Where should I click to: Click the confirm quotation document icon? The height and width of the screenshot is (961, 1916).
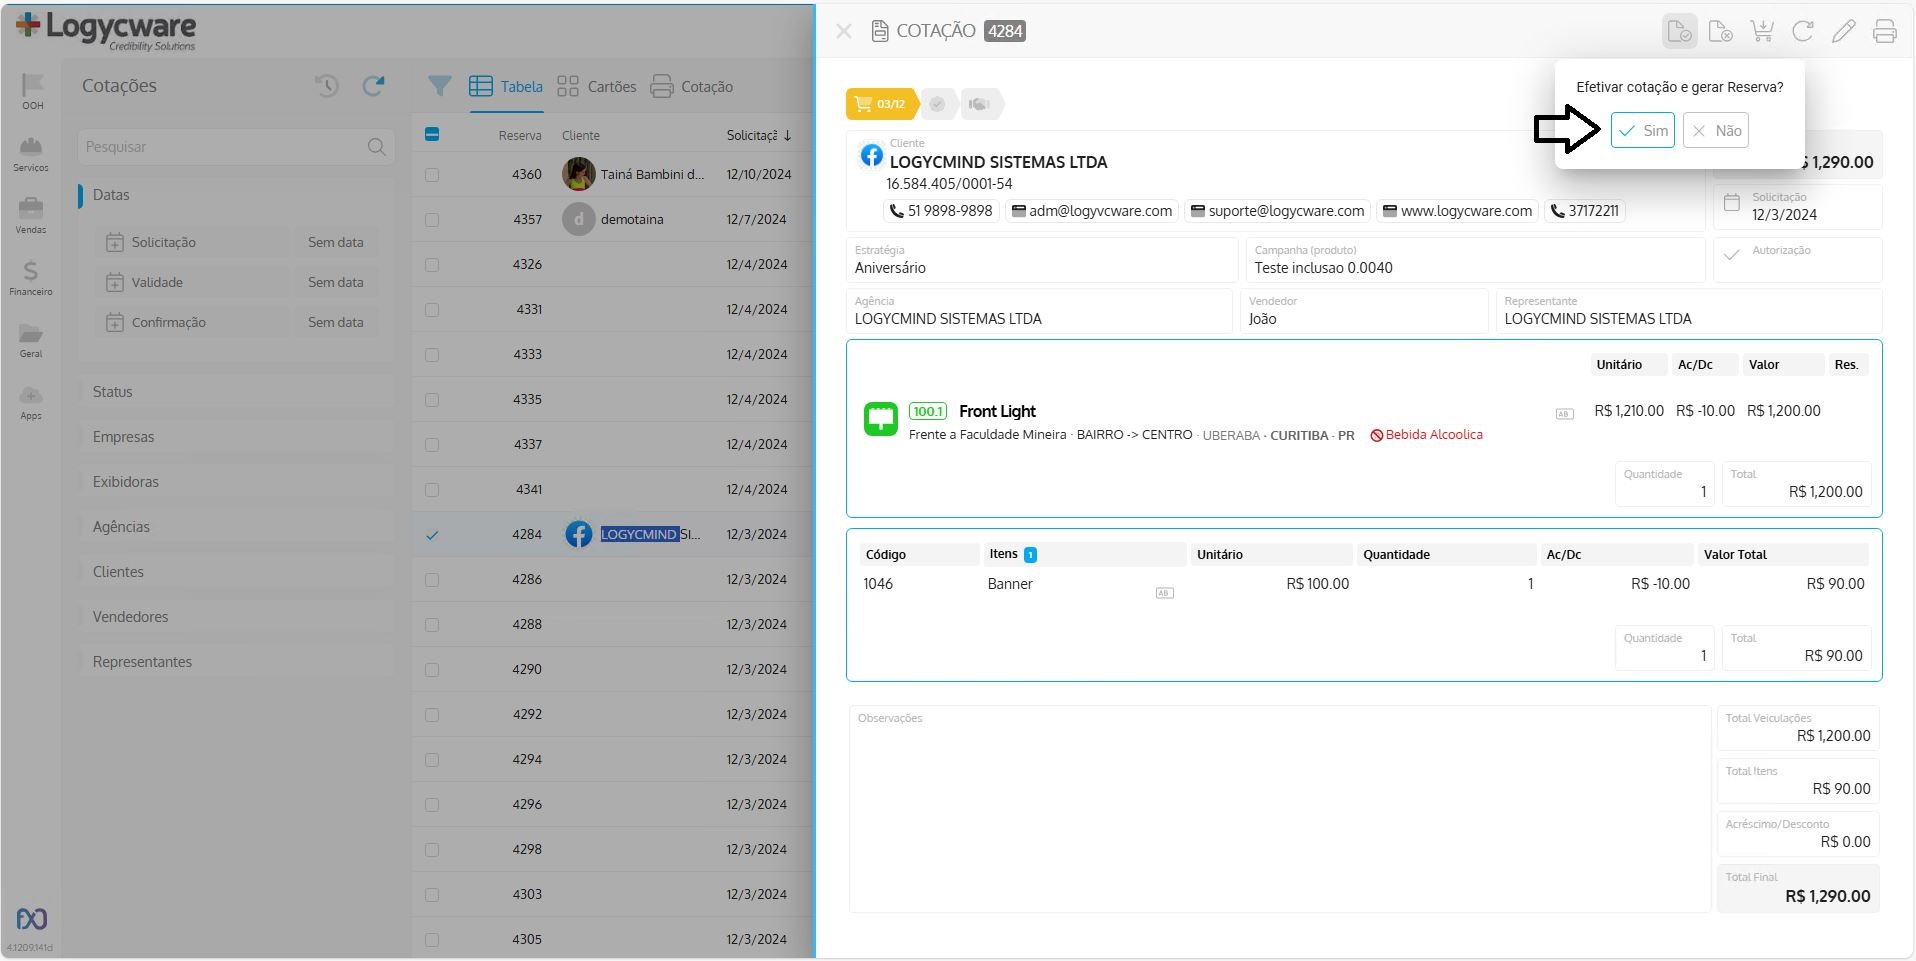1680,31
